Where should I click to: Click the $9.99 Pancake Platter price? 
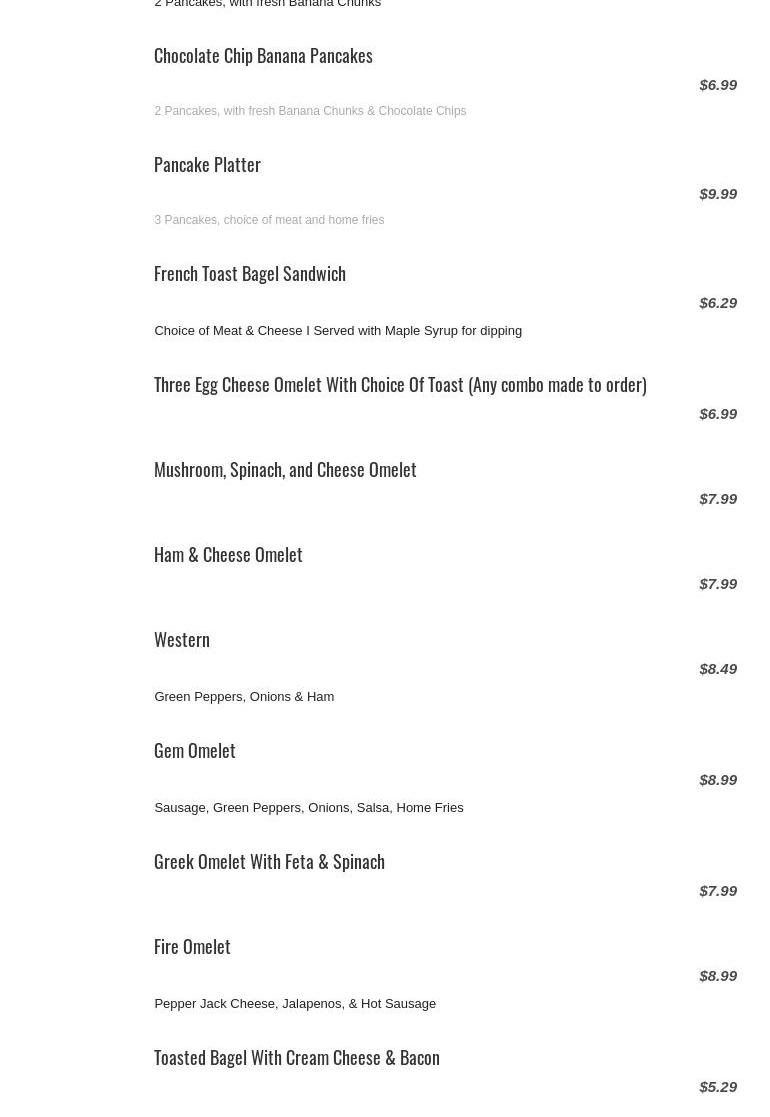click(x=718, y=194)
